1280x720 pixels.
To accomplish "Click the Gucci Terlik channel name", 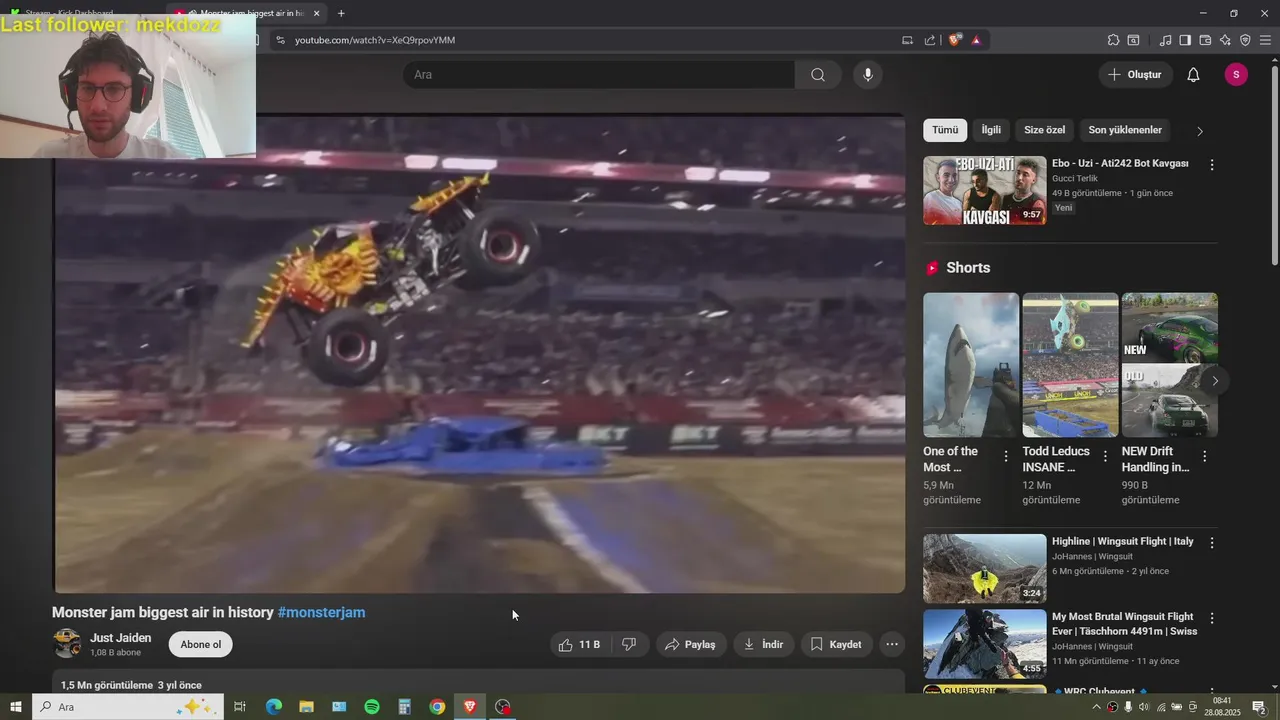I will point(1075,178).
